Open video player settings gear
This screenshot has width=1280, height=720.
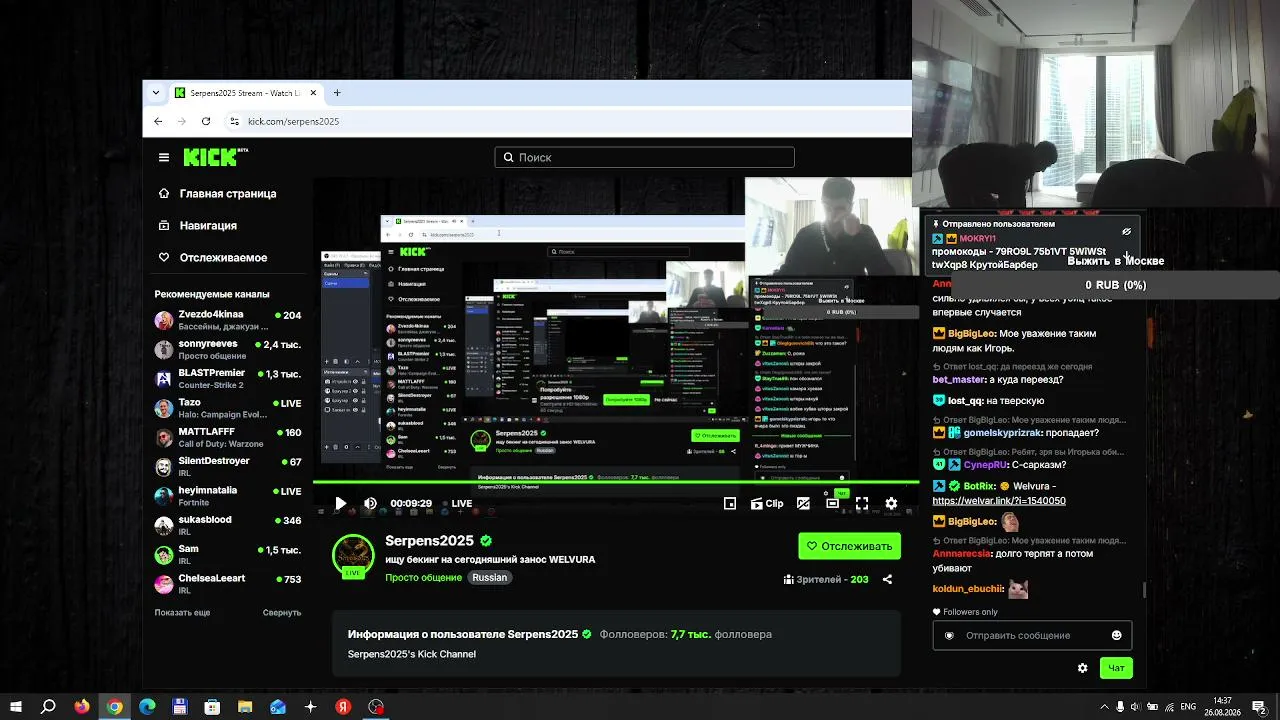(891, 504)
